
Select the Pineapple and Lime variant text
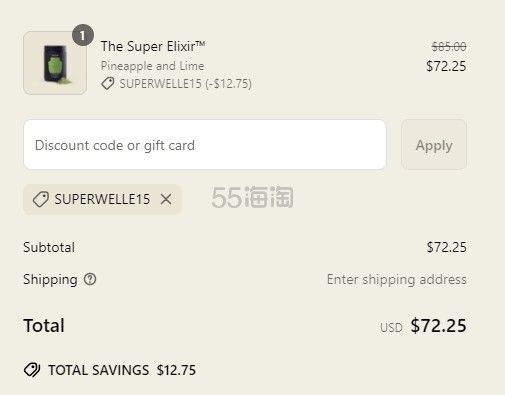[x=152, y=66]
